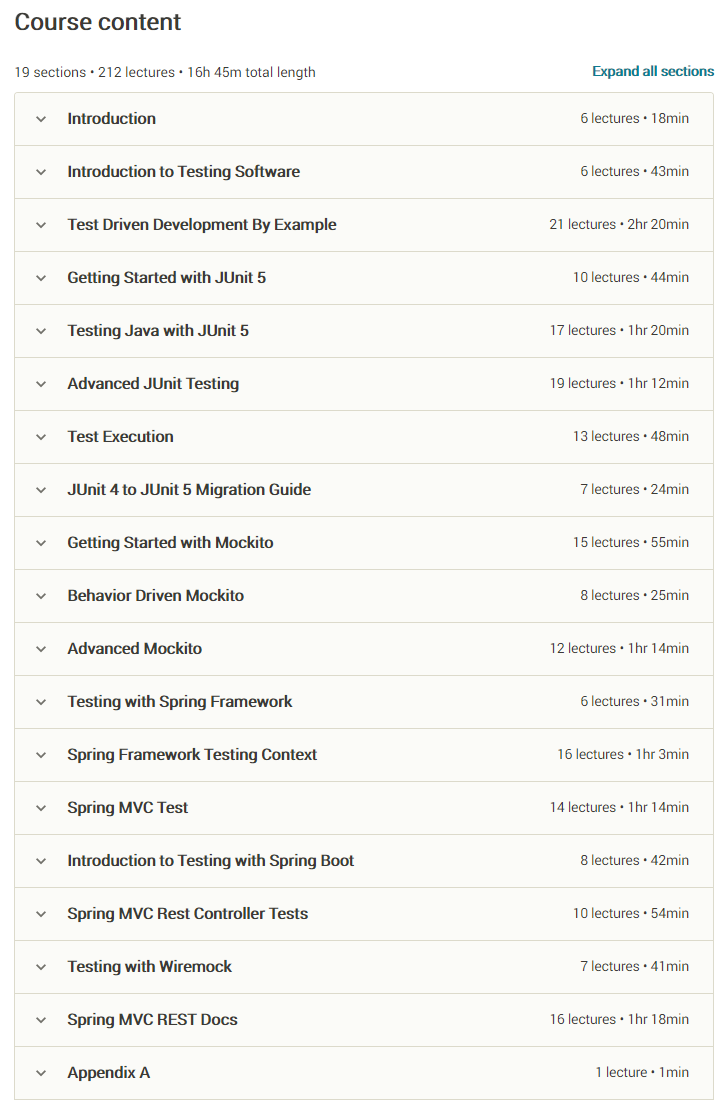Click the Spring MVC Test section title

(x=127, y=808)
